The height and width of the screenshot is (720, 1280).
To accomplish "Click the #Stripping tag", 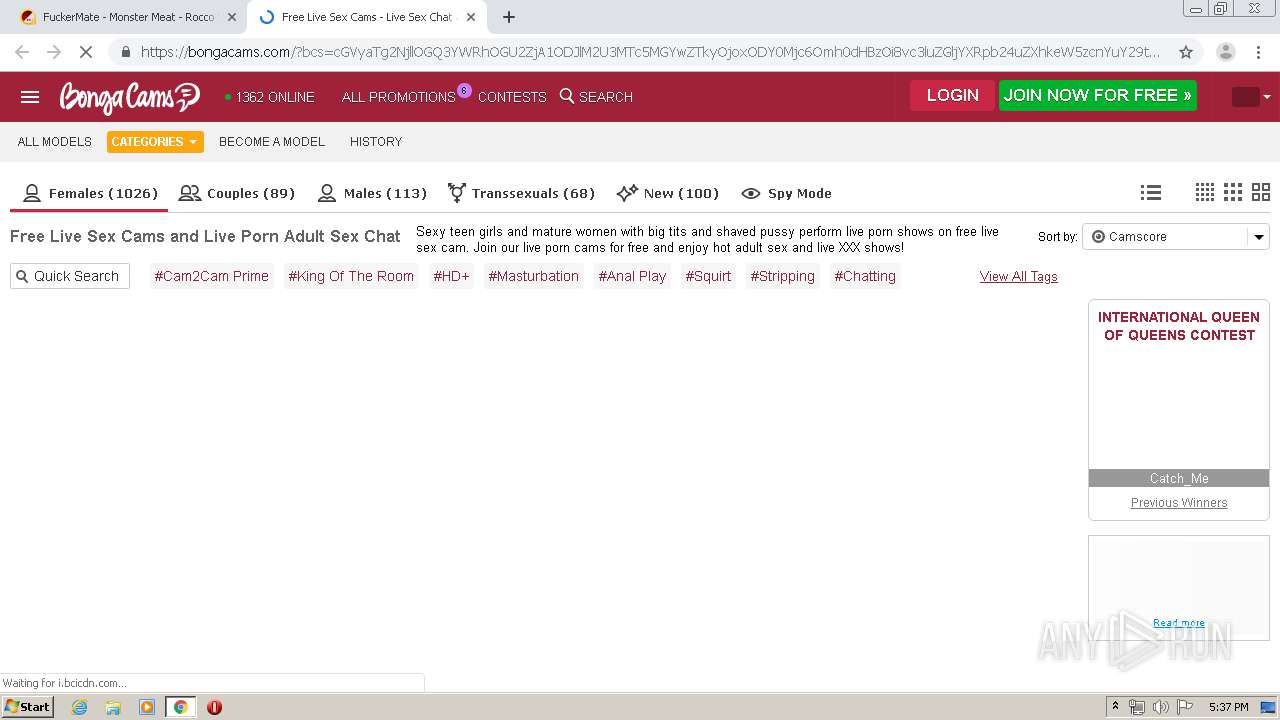I will pyautogui.click(x=783, y=276).
